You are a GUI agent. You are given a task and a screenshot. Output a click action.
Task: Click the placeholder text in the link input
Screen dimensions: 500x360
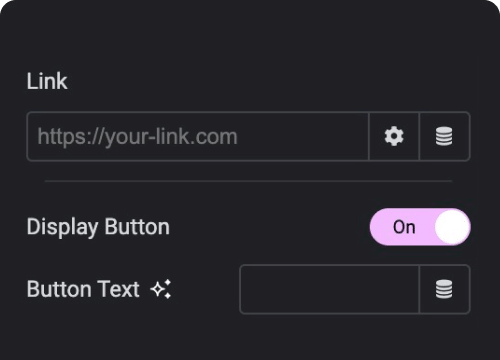[137, 137]
